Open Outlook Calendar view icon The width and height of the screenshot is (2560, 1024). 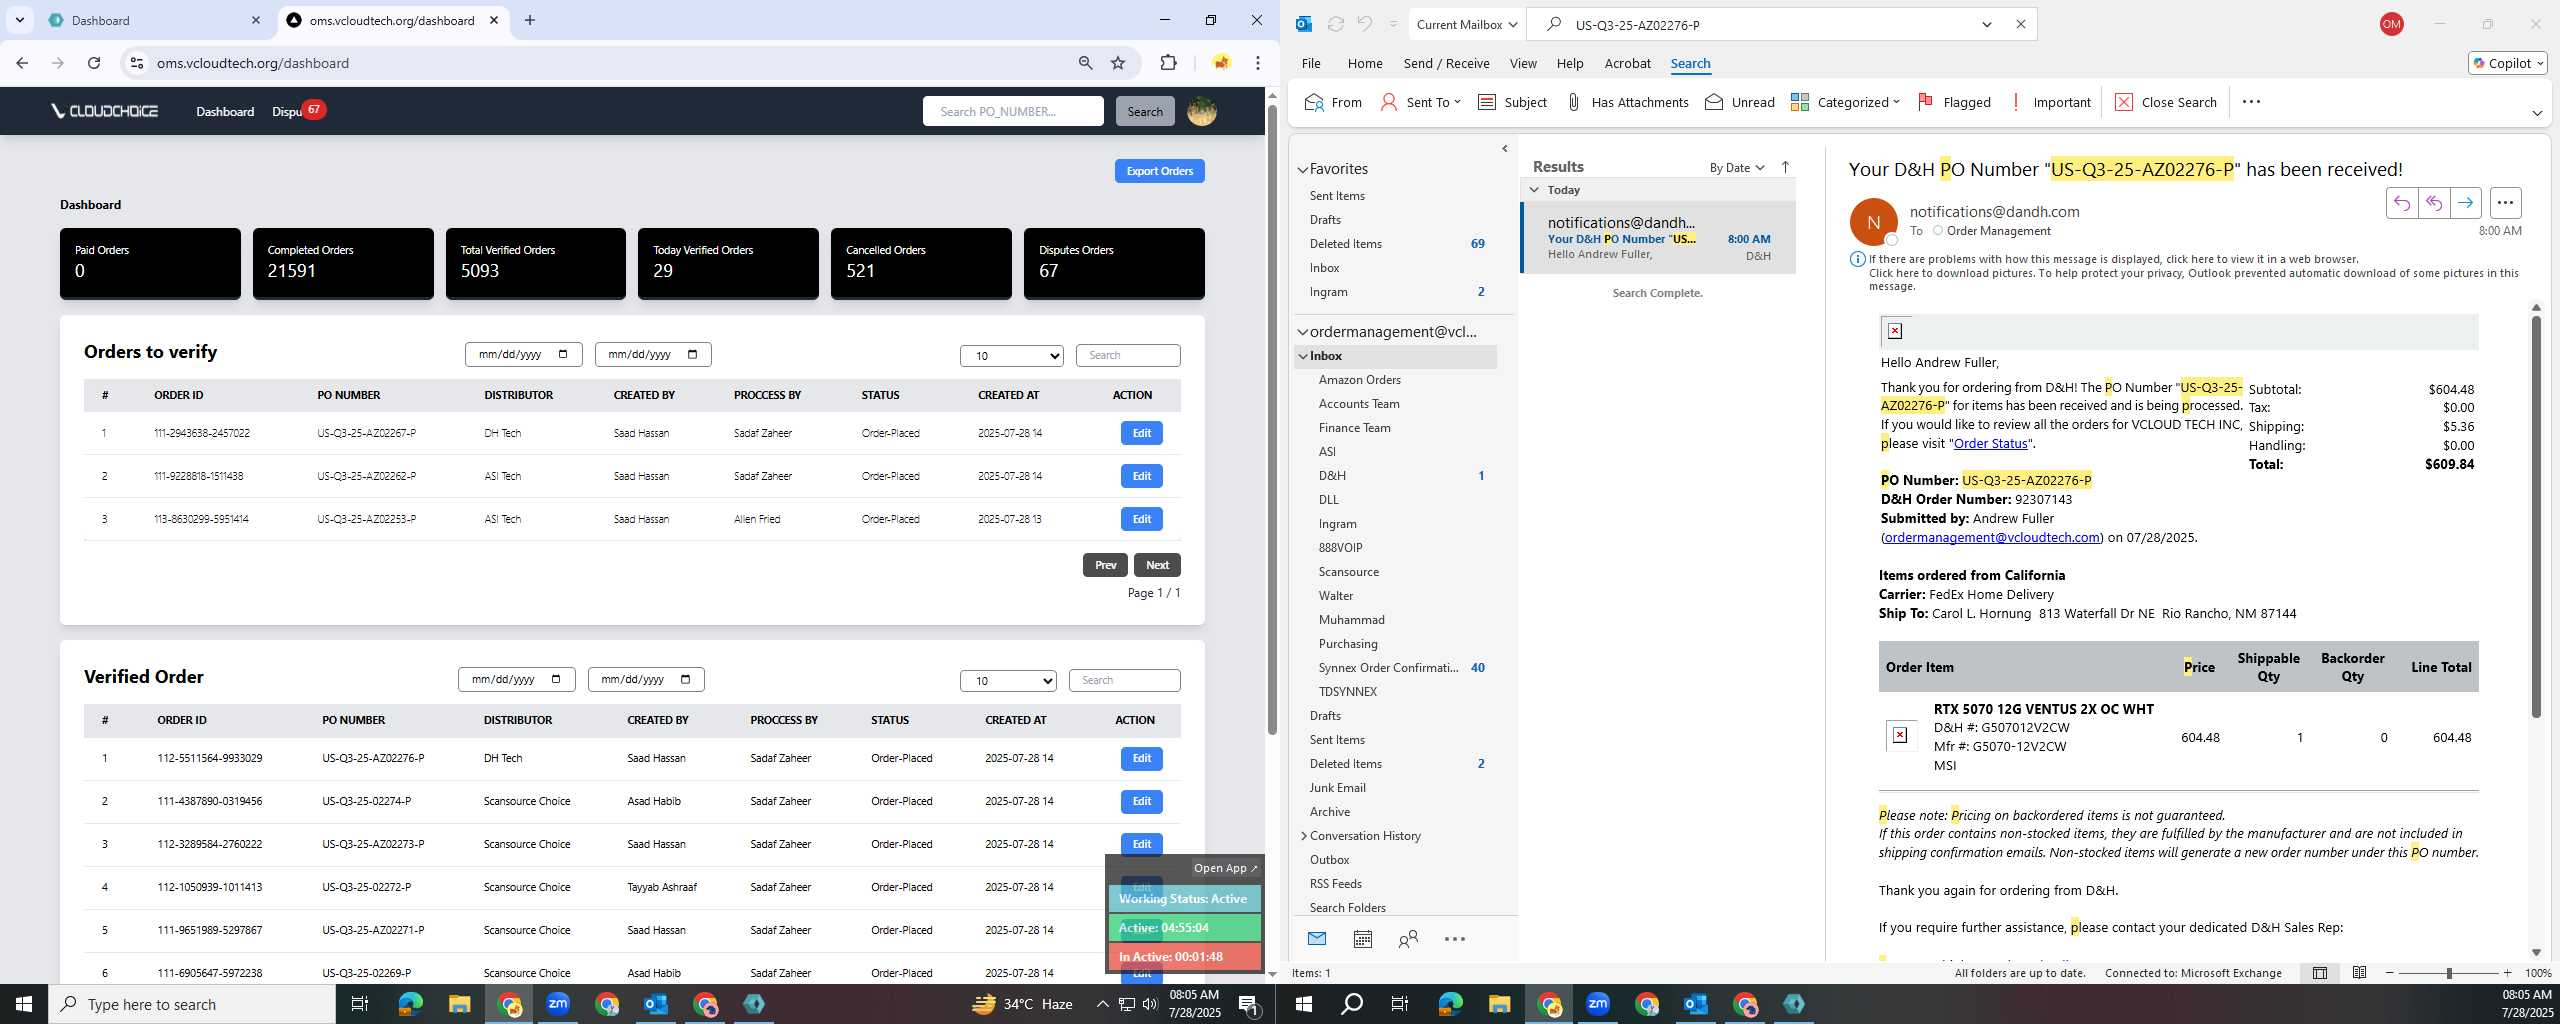click(x=1362, y=939)
